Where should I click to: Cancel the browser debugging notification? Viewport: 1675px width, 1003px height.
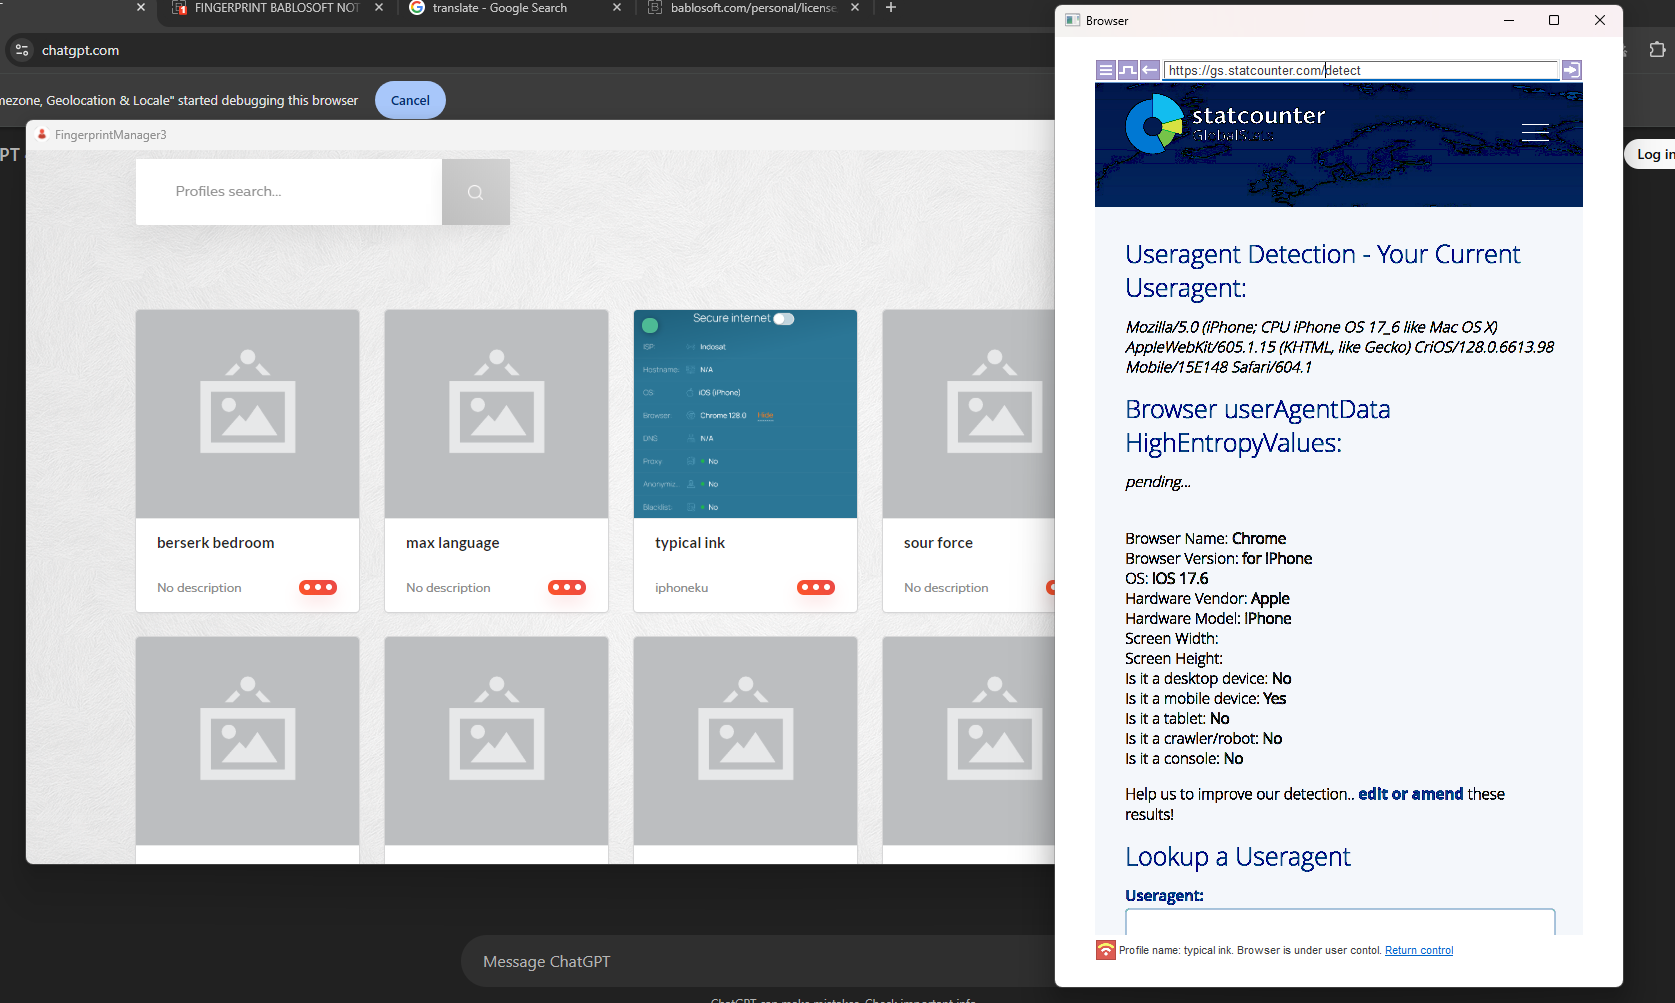pyautogui.click(x=410, y=100)
